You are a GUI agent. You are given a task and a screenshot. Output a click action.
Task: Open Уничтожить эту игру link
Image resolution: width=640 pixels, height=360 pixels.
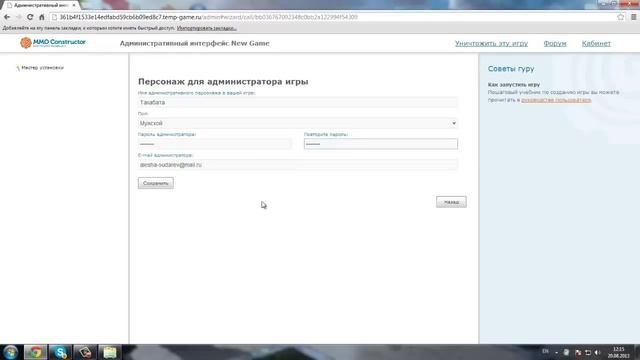(491, 43)
